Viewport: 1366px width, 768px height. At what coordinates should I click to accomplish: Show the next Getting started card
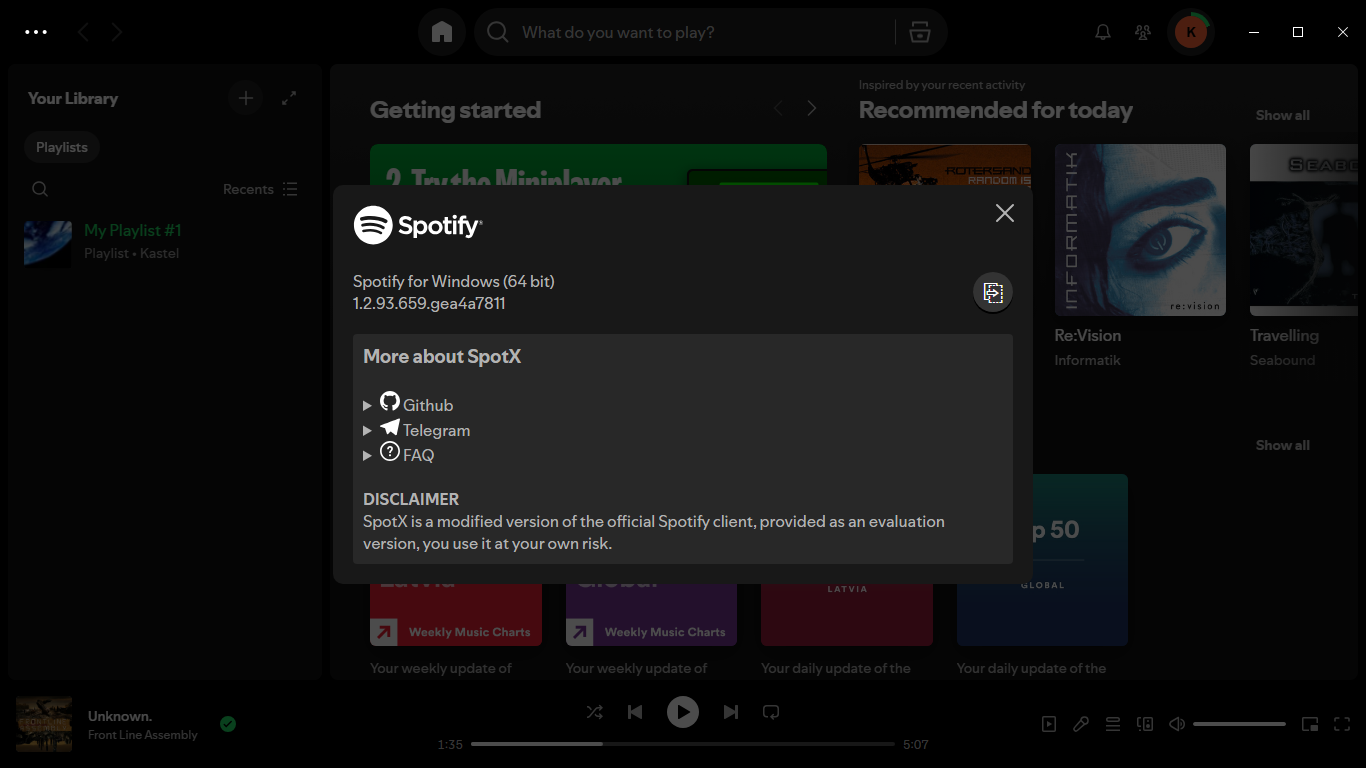[812, 108]
